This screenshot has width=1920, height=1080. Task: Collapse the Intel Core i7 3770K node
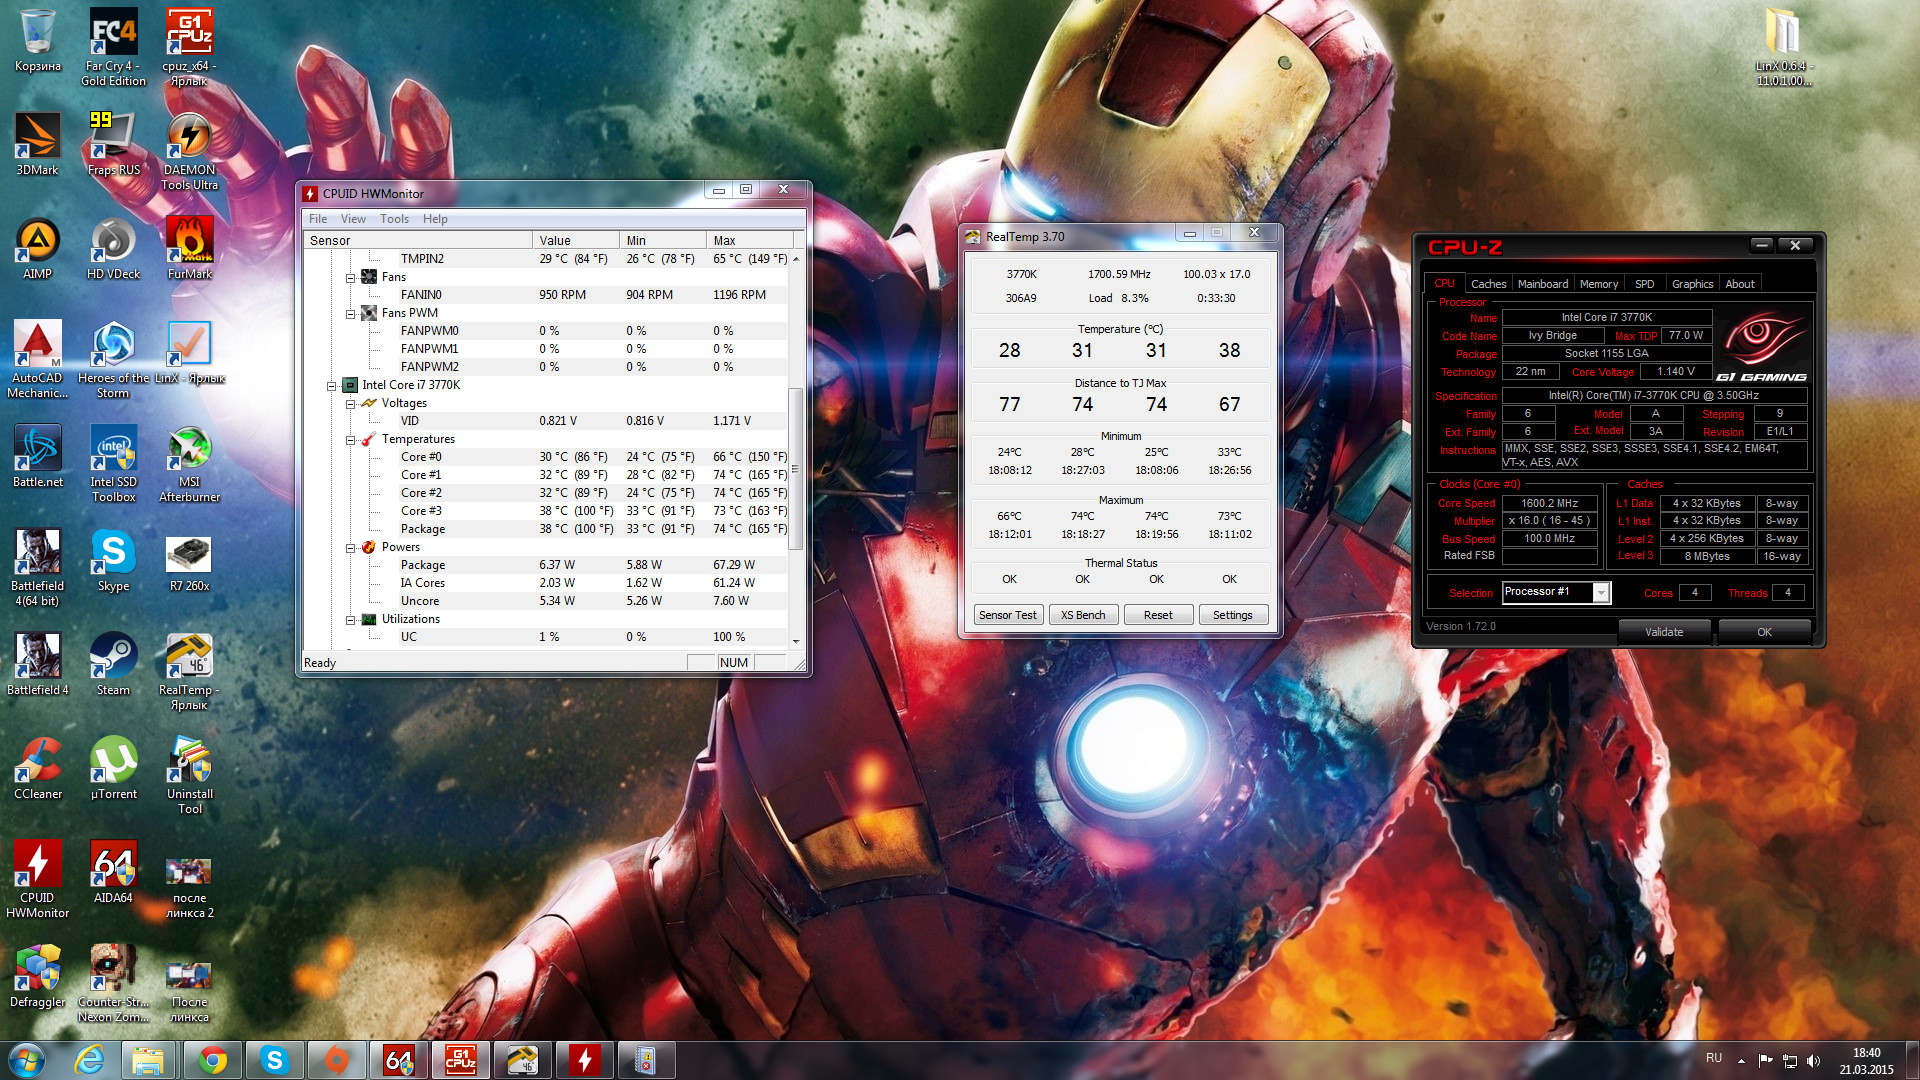332,386
